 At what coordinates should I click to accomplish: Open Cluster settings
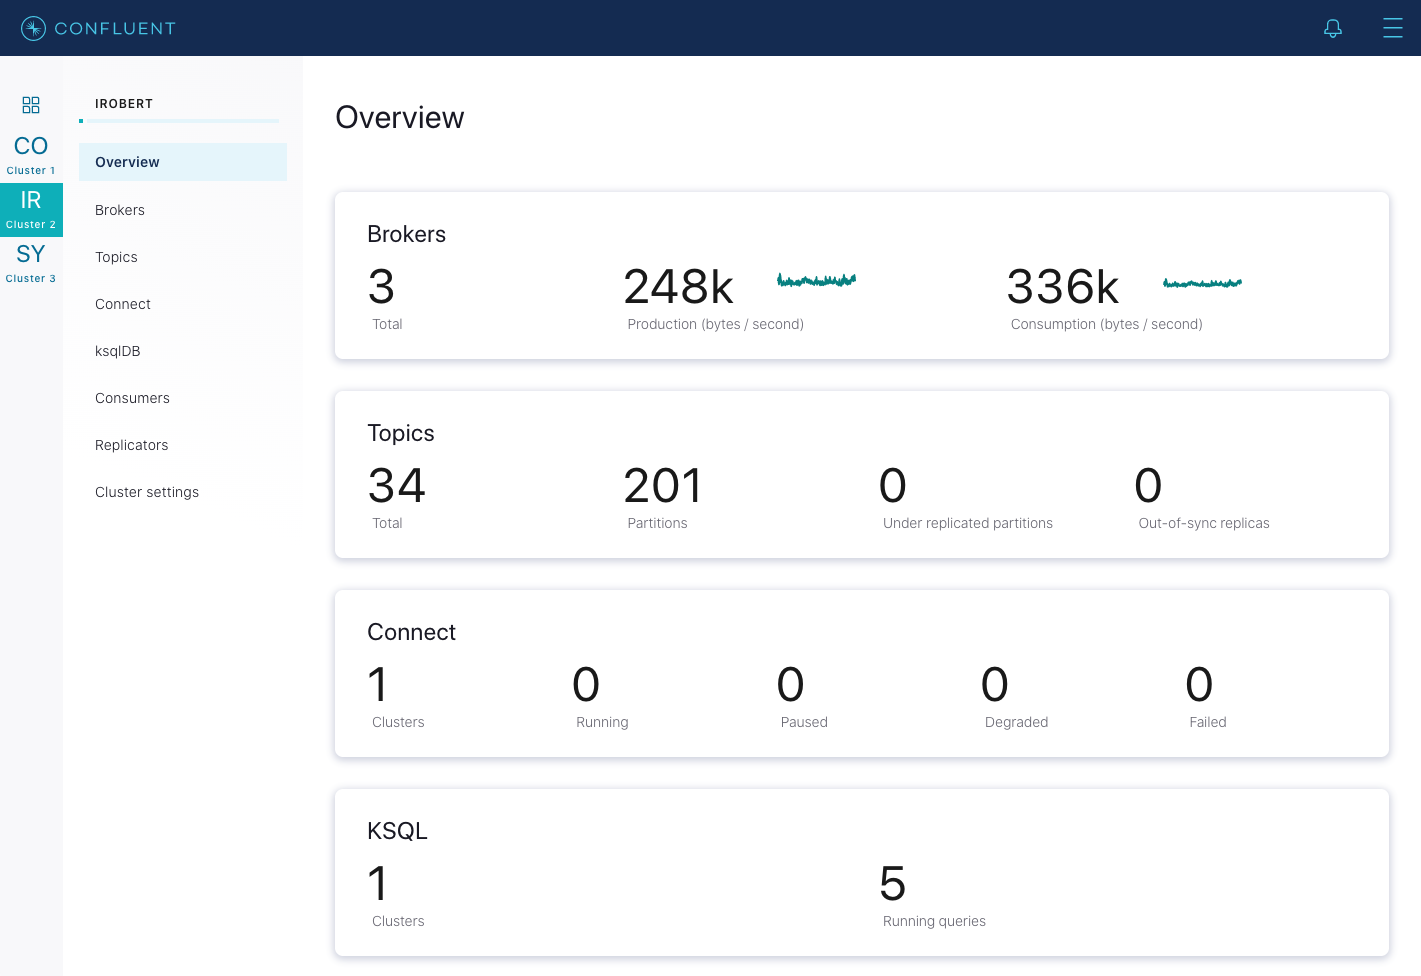click(x=147, y=492)
